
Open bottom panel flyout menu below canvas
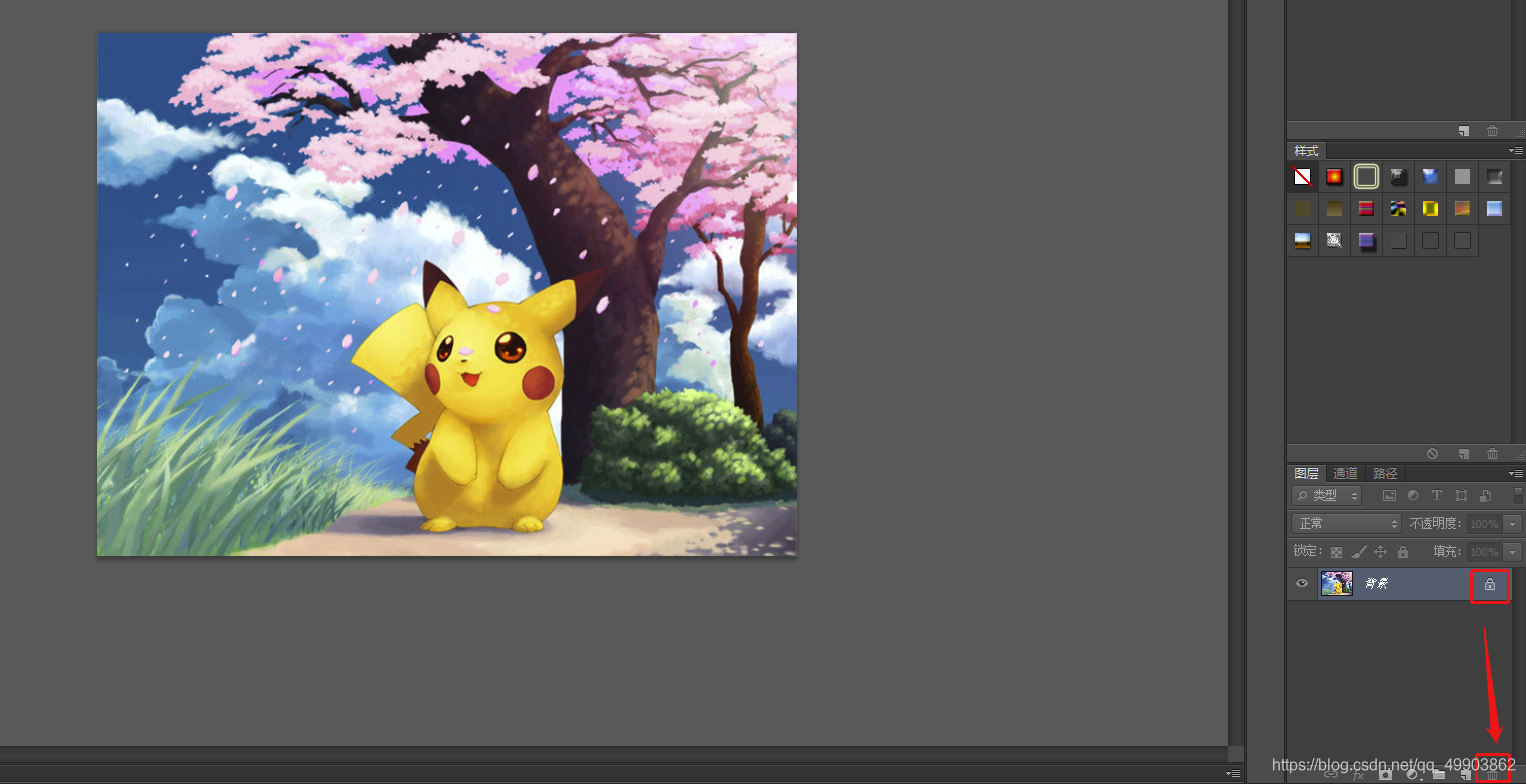(1234, 774)
